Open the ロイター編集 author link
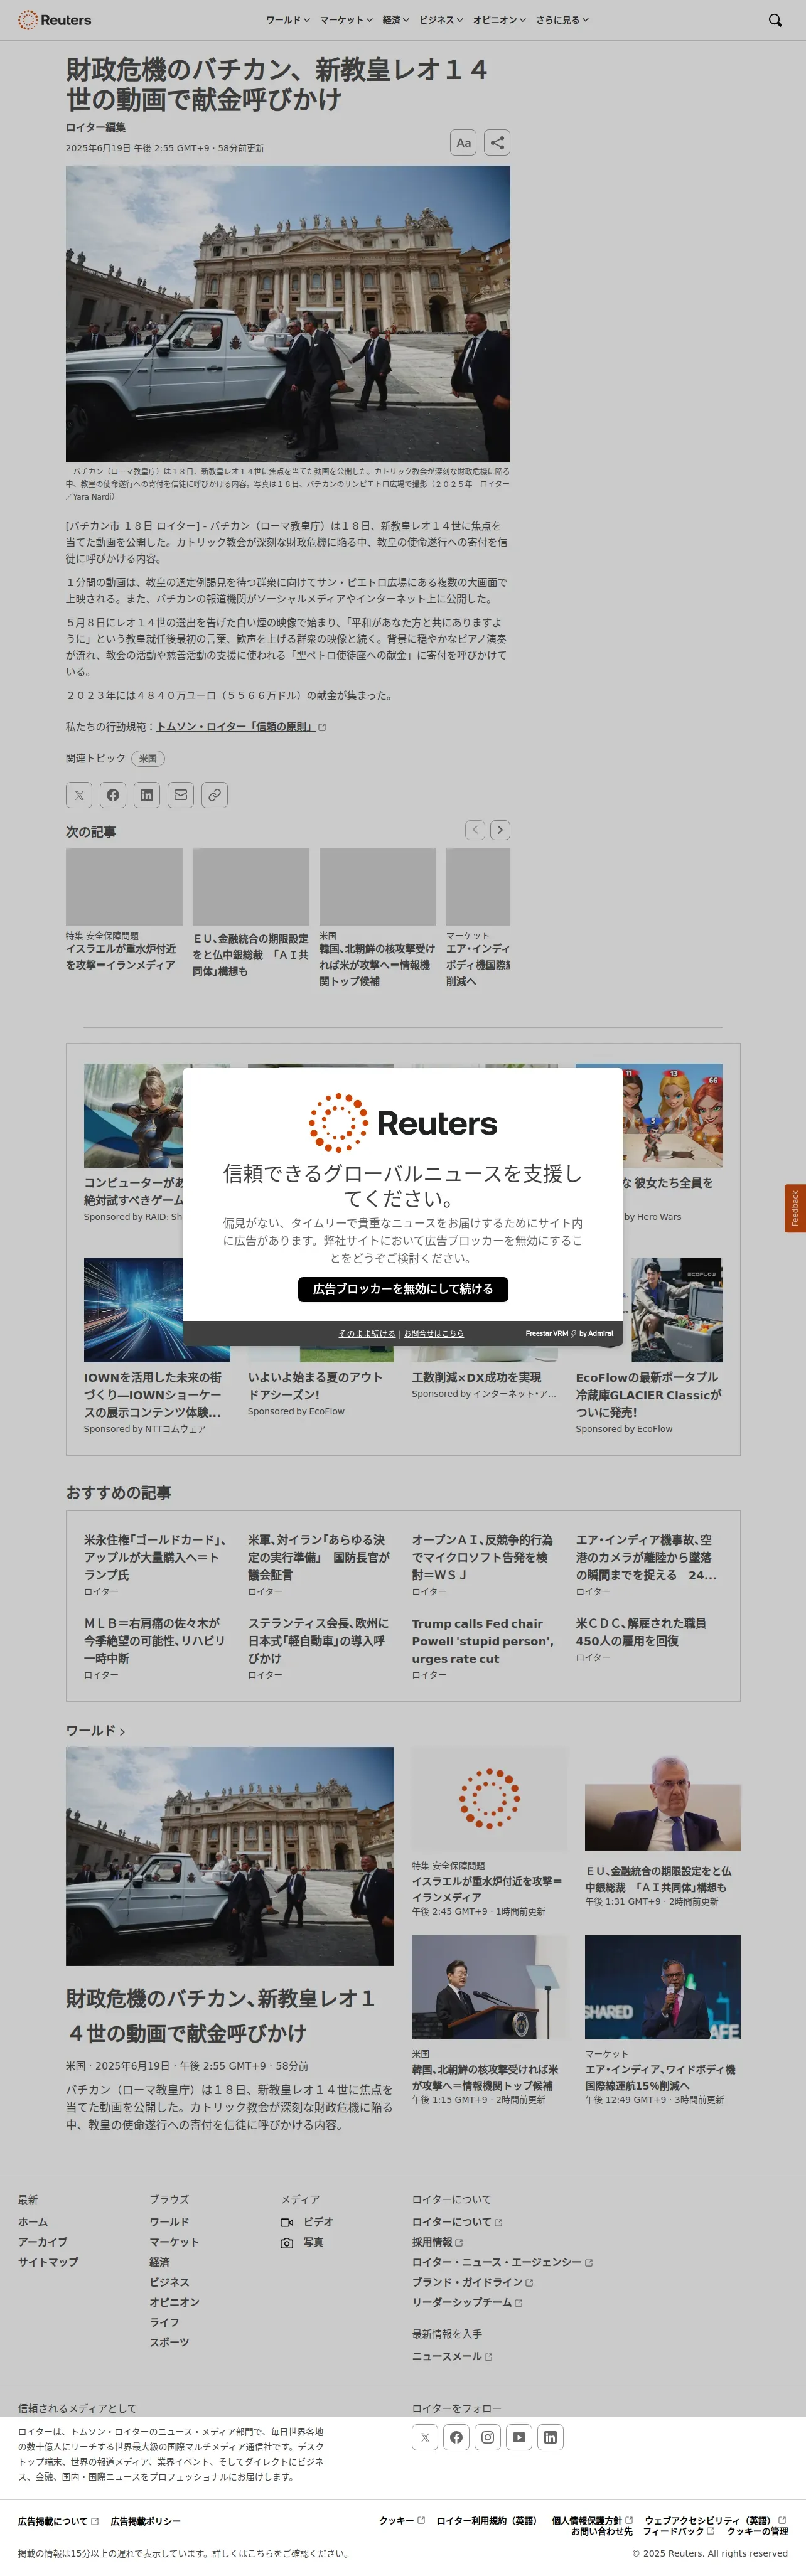806x2576 pixels. pos(96,127)
